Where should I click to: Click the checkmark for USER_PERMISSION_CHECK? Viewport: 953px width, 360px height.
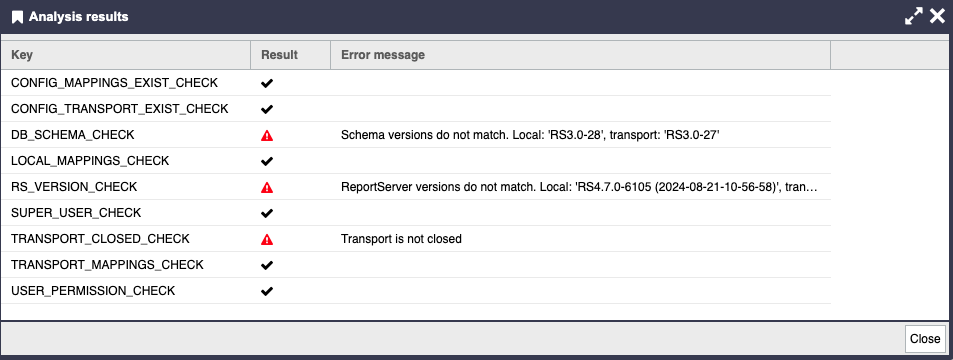266,291
